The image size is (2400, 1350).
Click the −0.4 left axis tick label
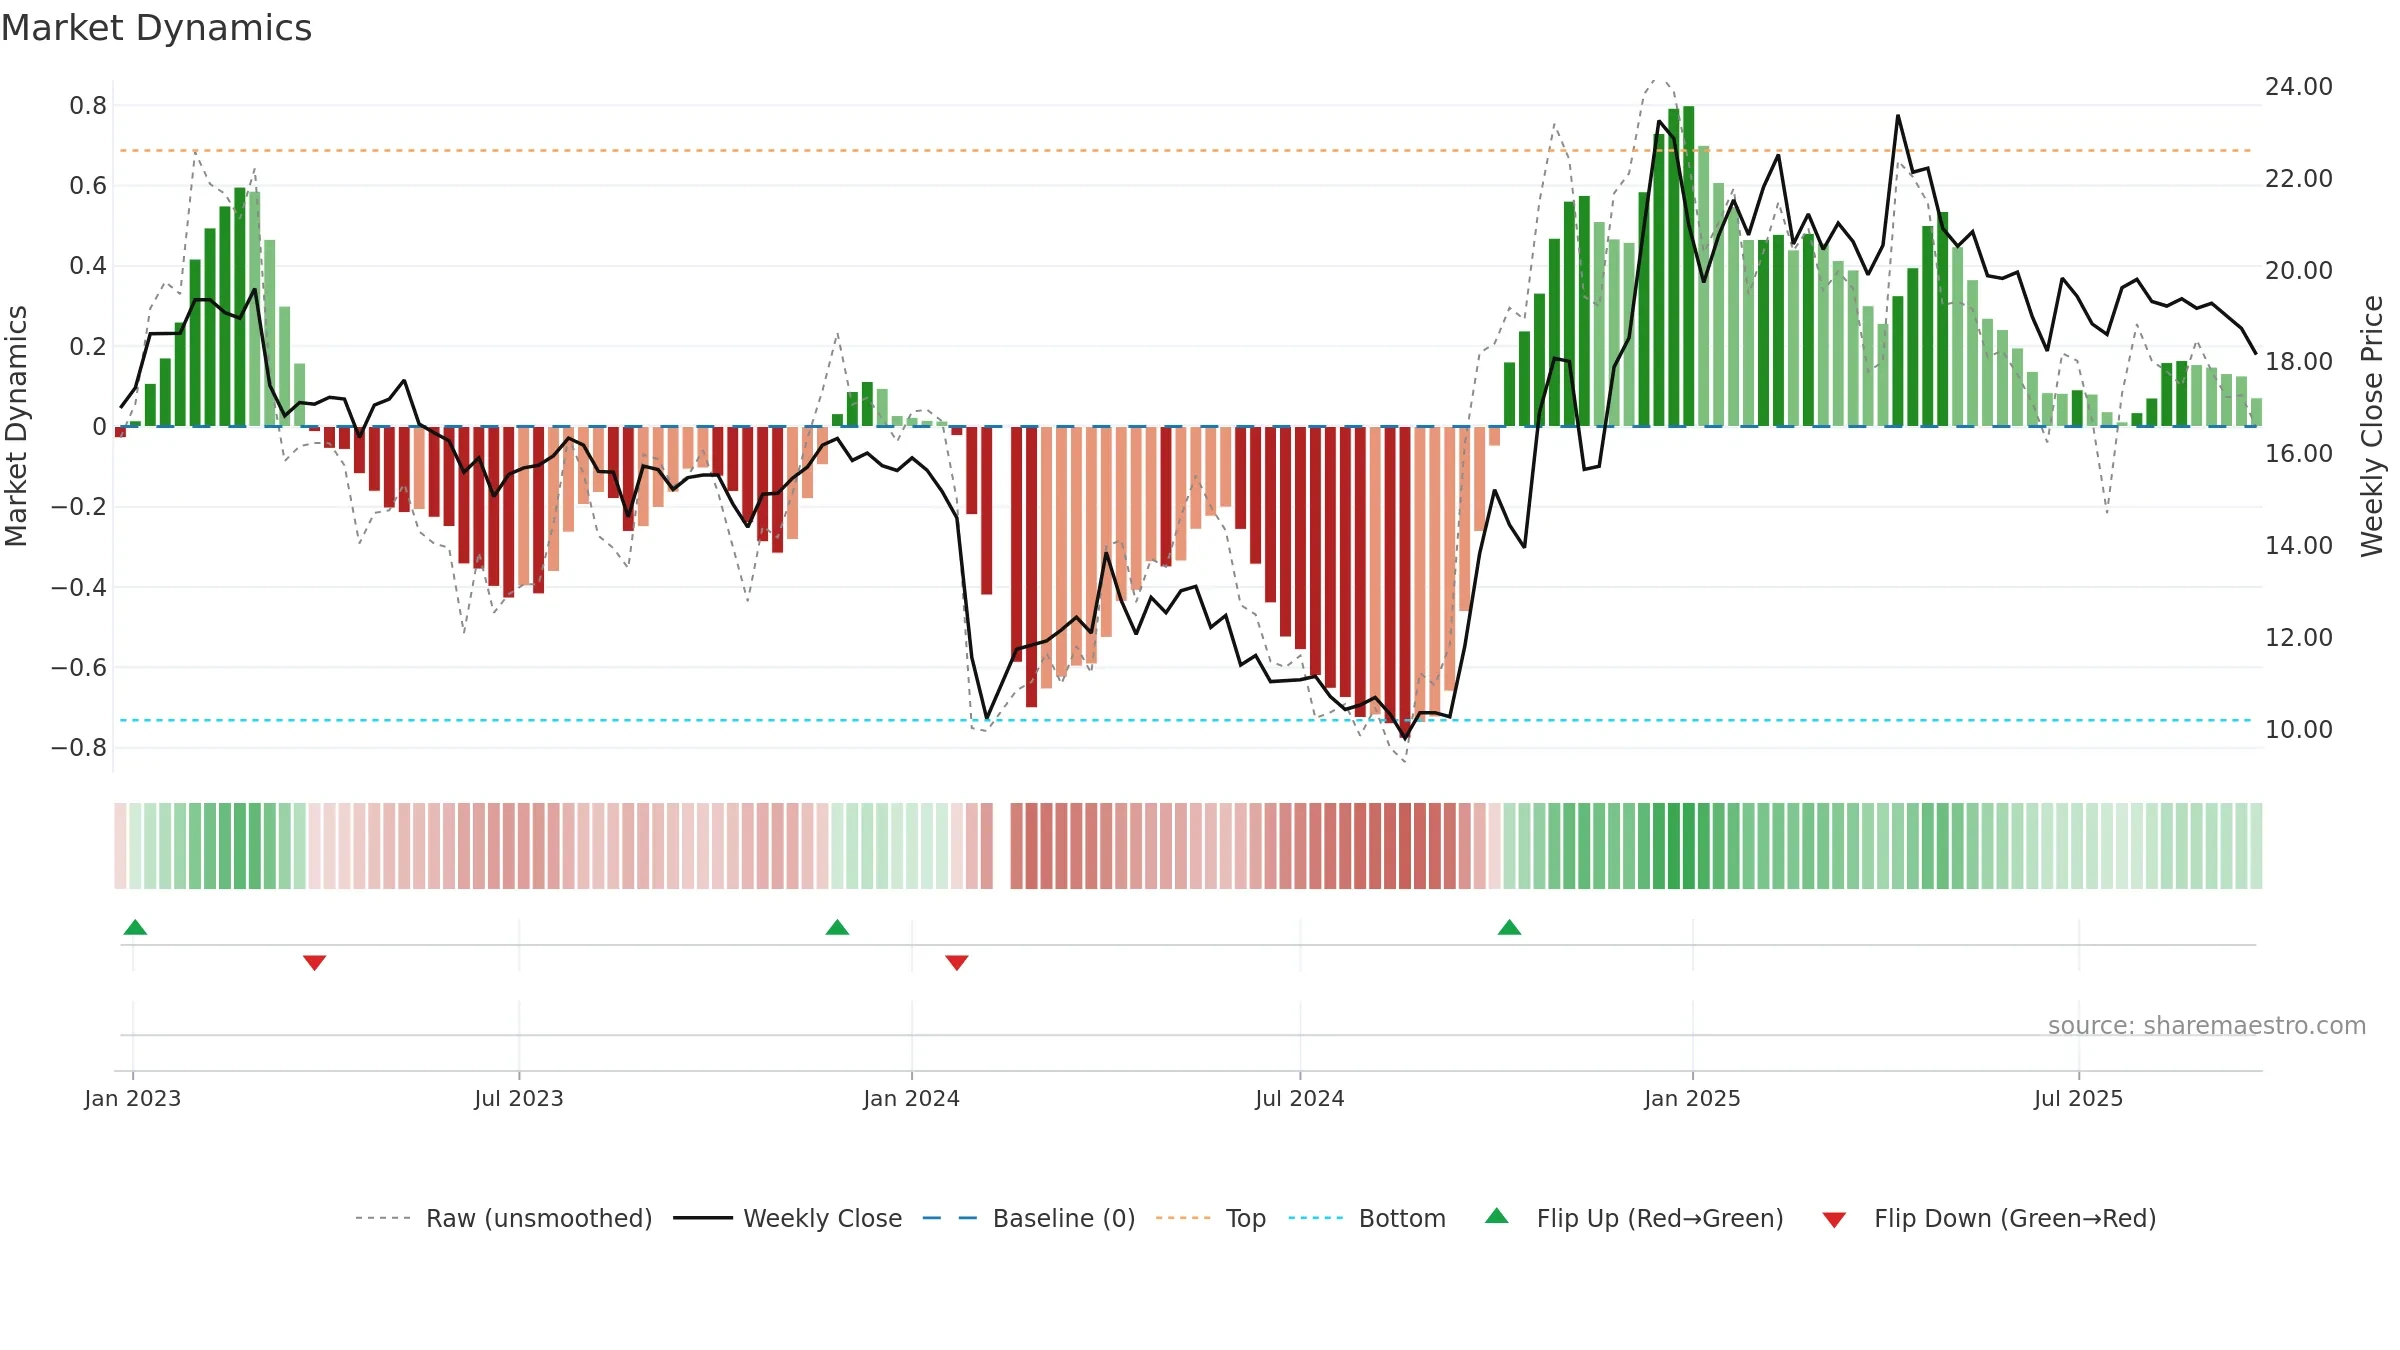coord(79,587)
